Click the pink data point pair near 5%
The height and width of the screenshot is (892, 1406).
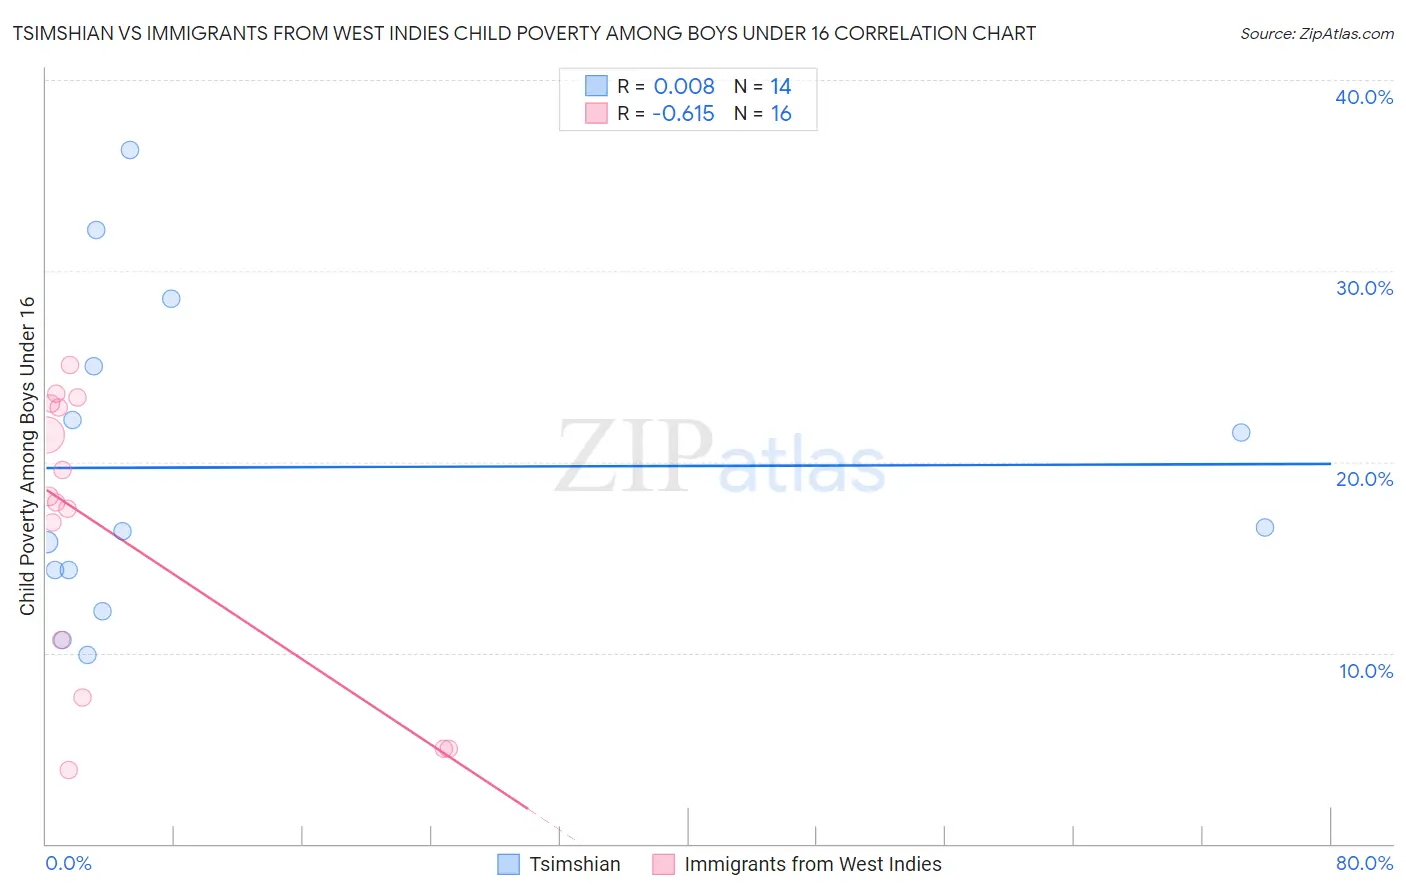446,749
